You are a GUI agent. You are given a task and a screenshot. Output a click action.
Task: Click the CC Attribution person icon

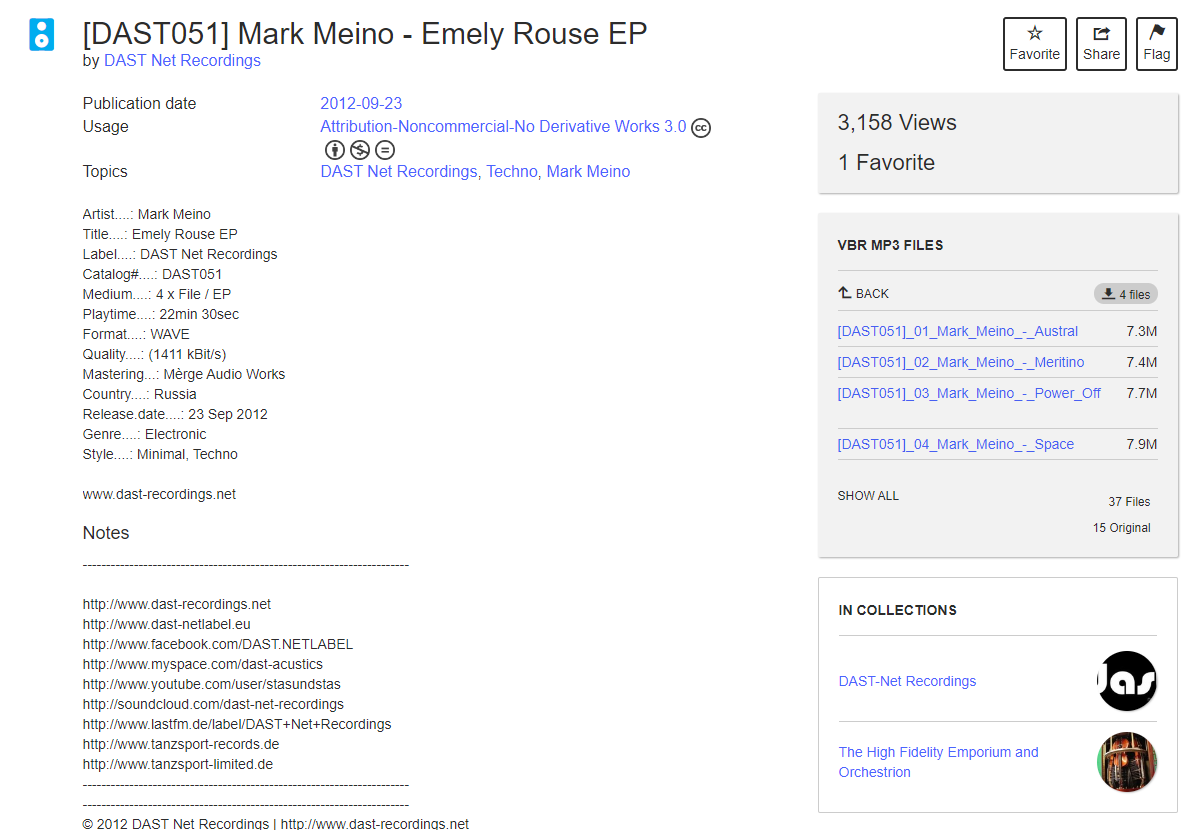pyautogui.click(x=334, y=150)
